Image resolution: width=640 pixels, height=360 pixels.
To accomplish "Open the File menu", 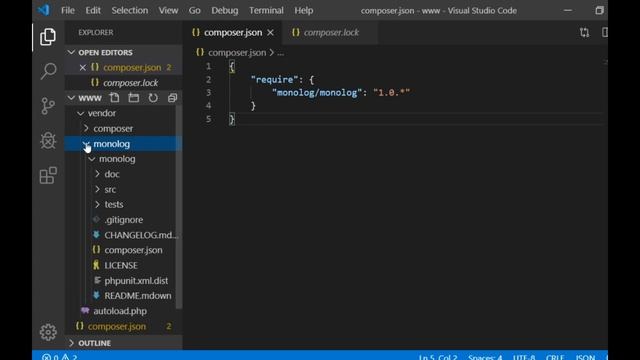I will 68,10.
